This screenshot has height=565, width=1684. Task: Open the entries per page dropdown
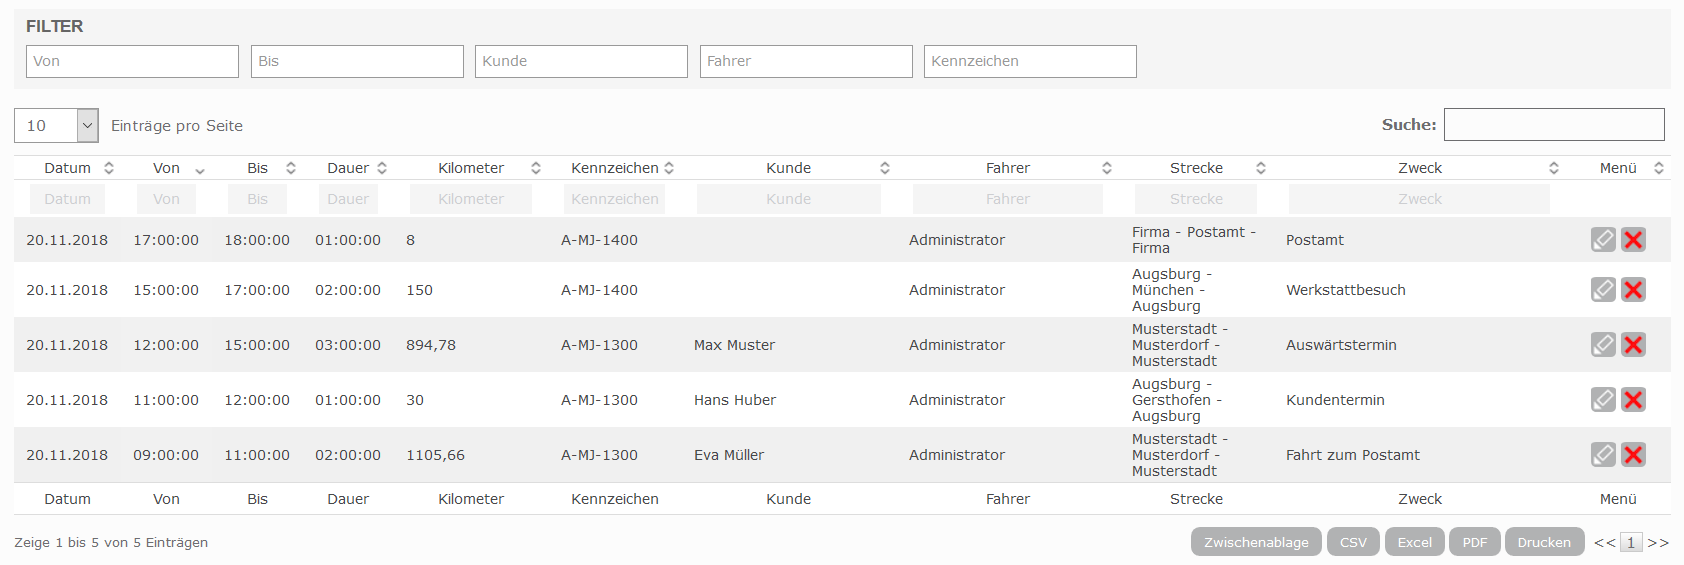(56, 126)
